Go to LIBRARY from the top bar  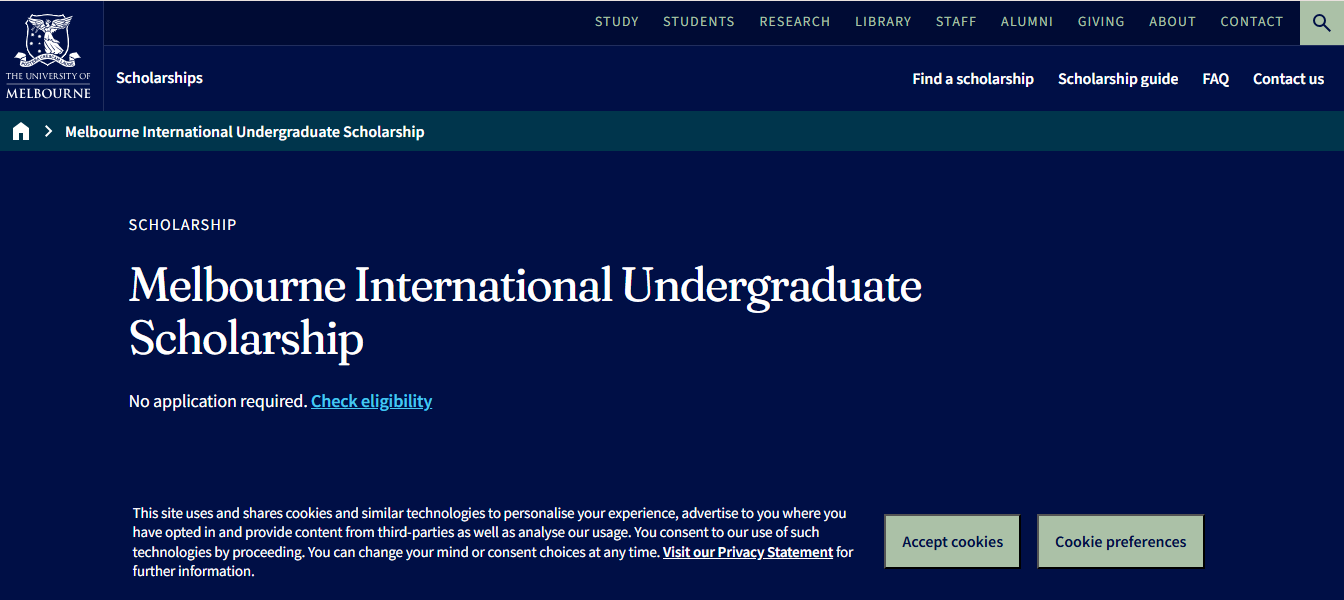(883, 21)
